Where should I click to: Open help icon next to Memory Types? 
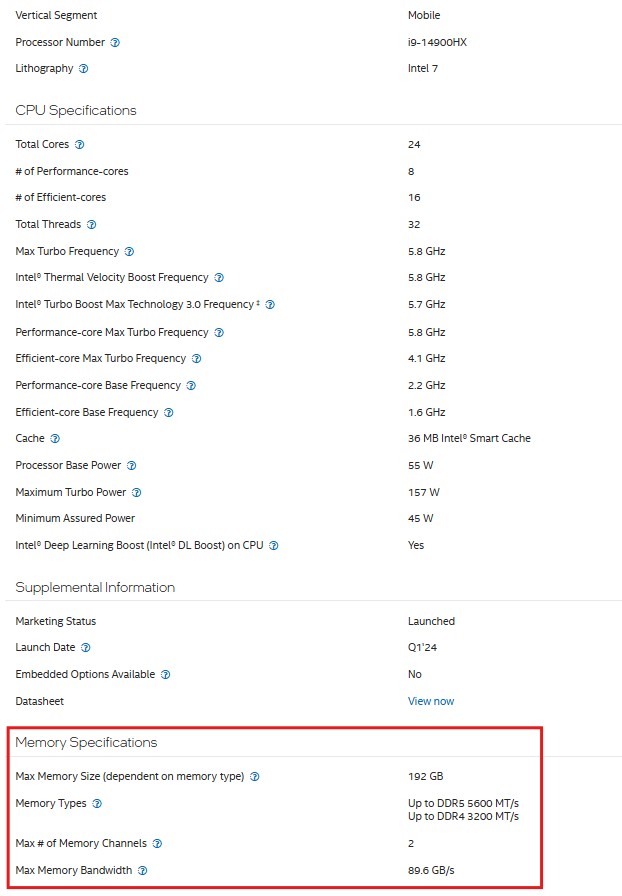97,803
